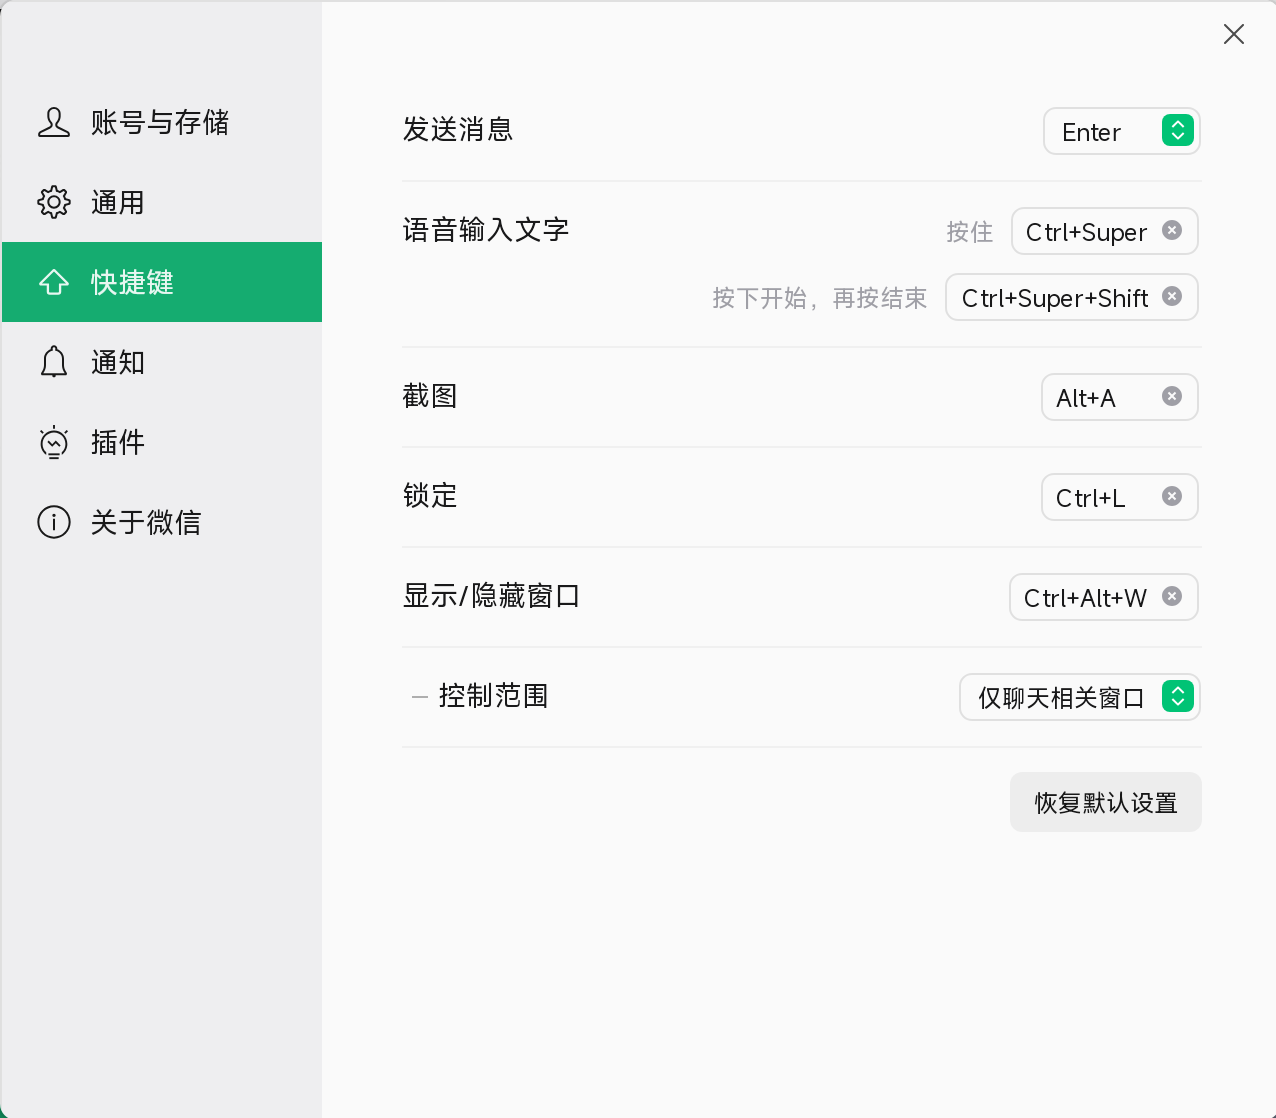Close the settings window
Image resolution: width=1276 pixels, height=1118 pixels.
coord(1234,34)
